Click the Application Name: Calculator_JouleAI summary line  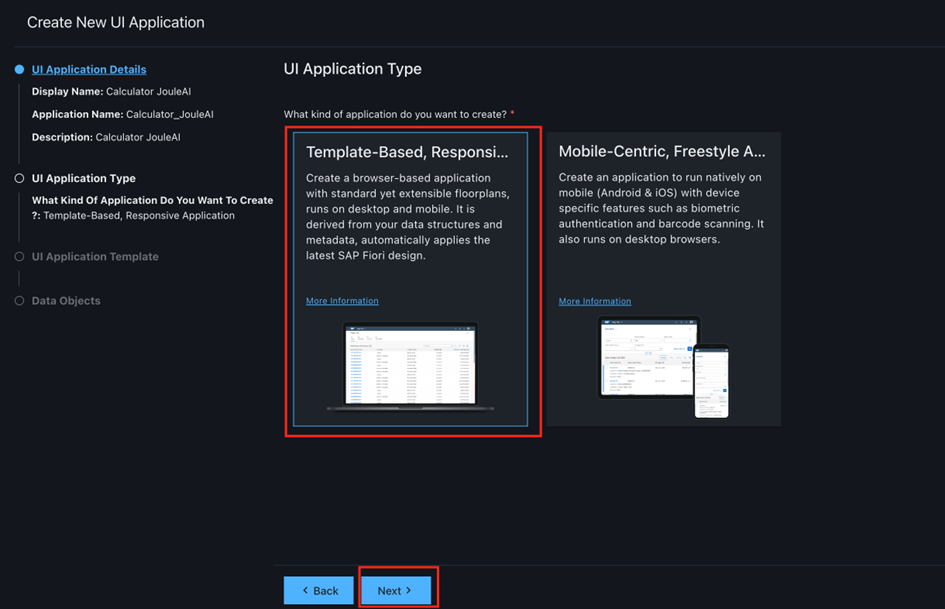[122, 115]
